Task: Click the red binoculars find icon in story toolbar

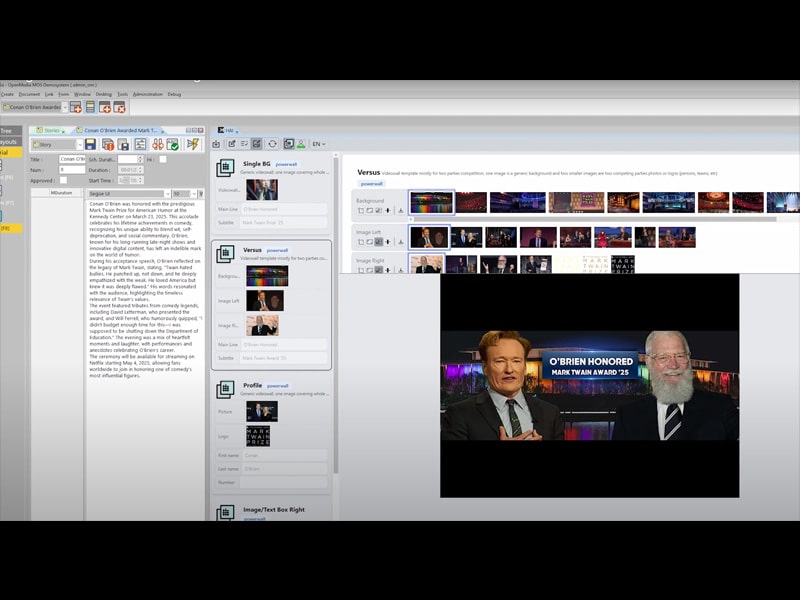Action: [157, 144]
